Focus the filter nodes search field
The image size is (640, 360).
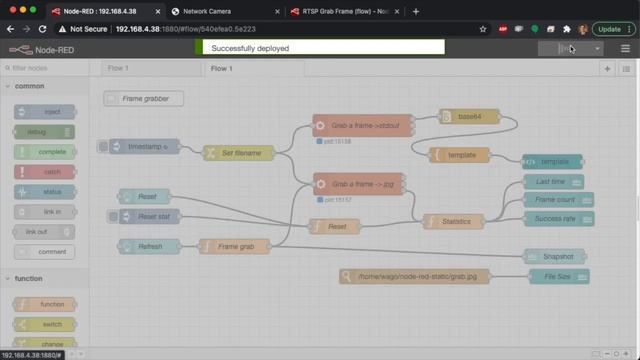(45, 68)
